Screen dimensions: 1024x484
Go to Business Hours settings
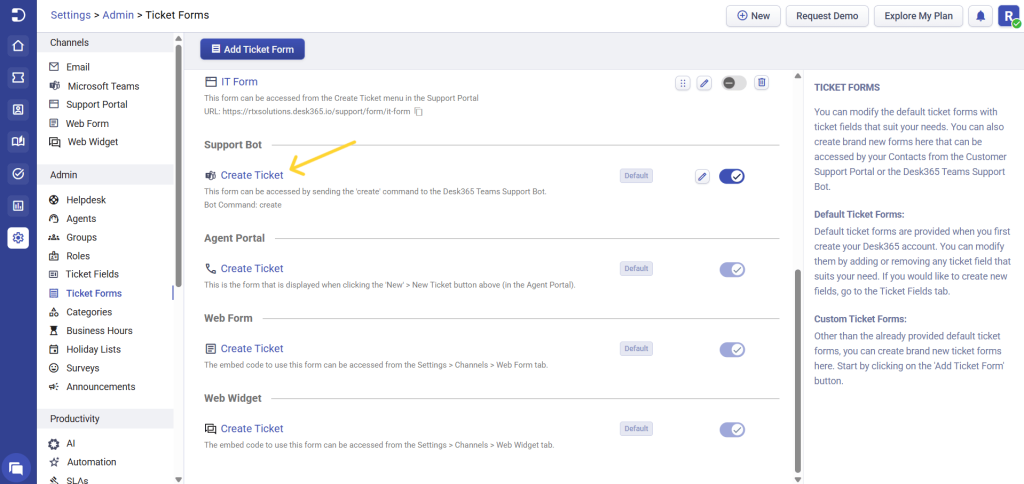[99, 331]
